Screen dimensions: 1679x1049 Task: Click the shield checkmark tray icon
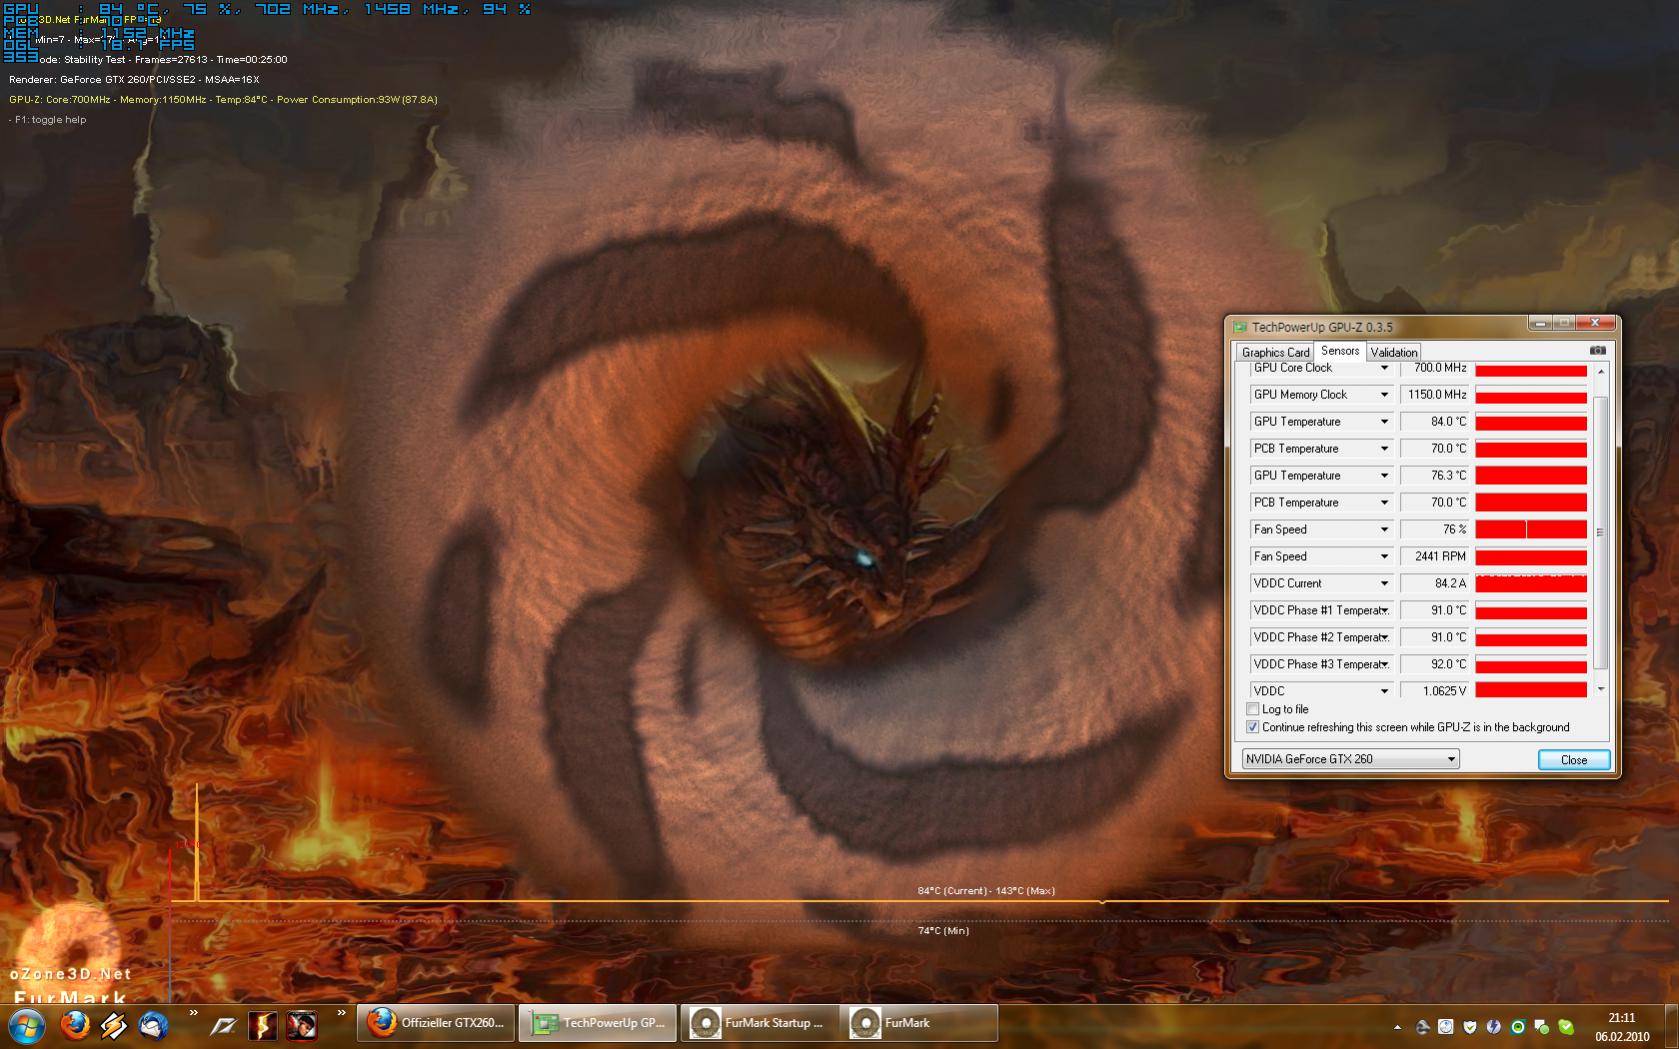tap(1470, 1027)
